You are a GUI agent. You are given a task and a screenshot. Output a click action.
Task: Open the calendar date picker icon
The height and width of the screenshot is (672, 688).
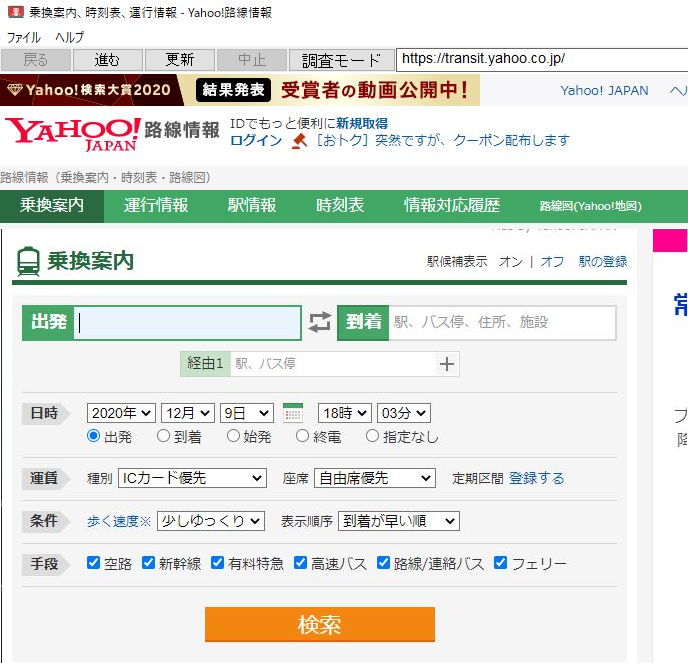click(x=293, y=413)
